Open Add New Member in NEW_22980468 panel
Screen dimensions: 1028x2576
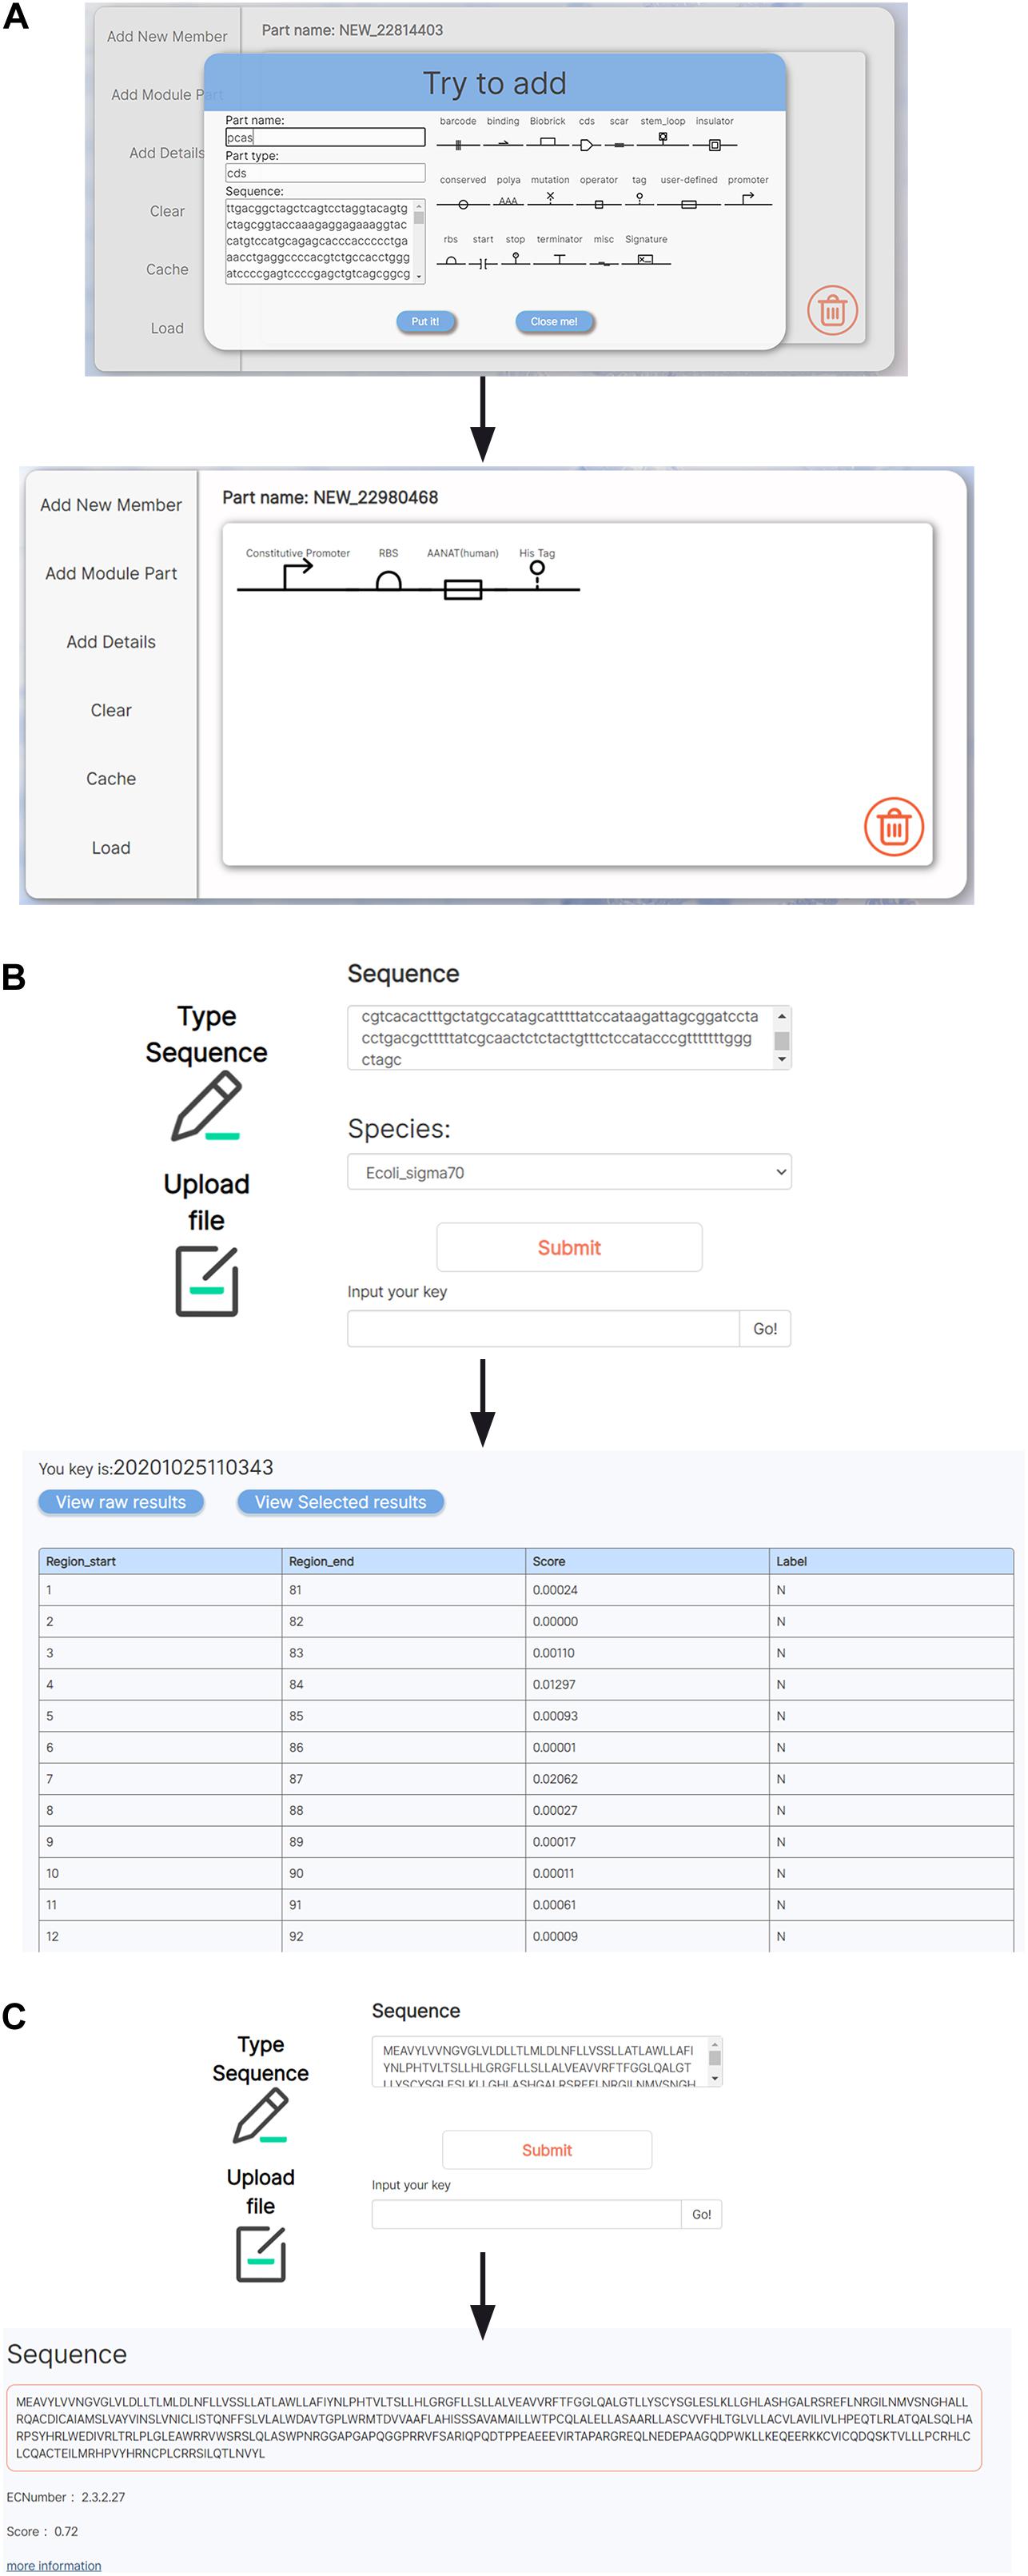point(111,505)
